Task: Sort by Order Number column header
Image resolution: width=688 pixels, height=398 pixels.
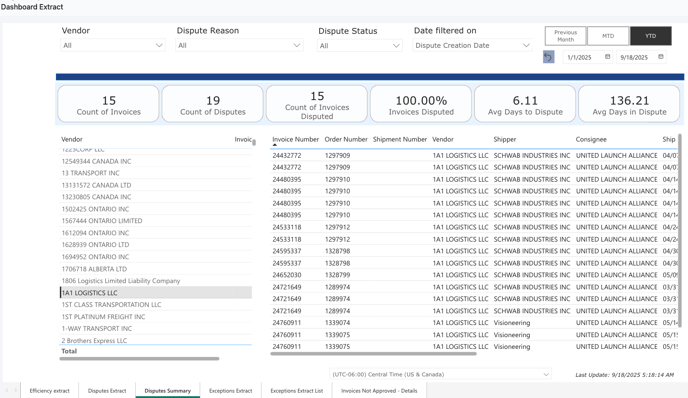Action: (346, 139)
